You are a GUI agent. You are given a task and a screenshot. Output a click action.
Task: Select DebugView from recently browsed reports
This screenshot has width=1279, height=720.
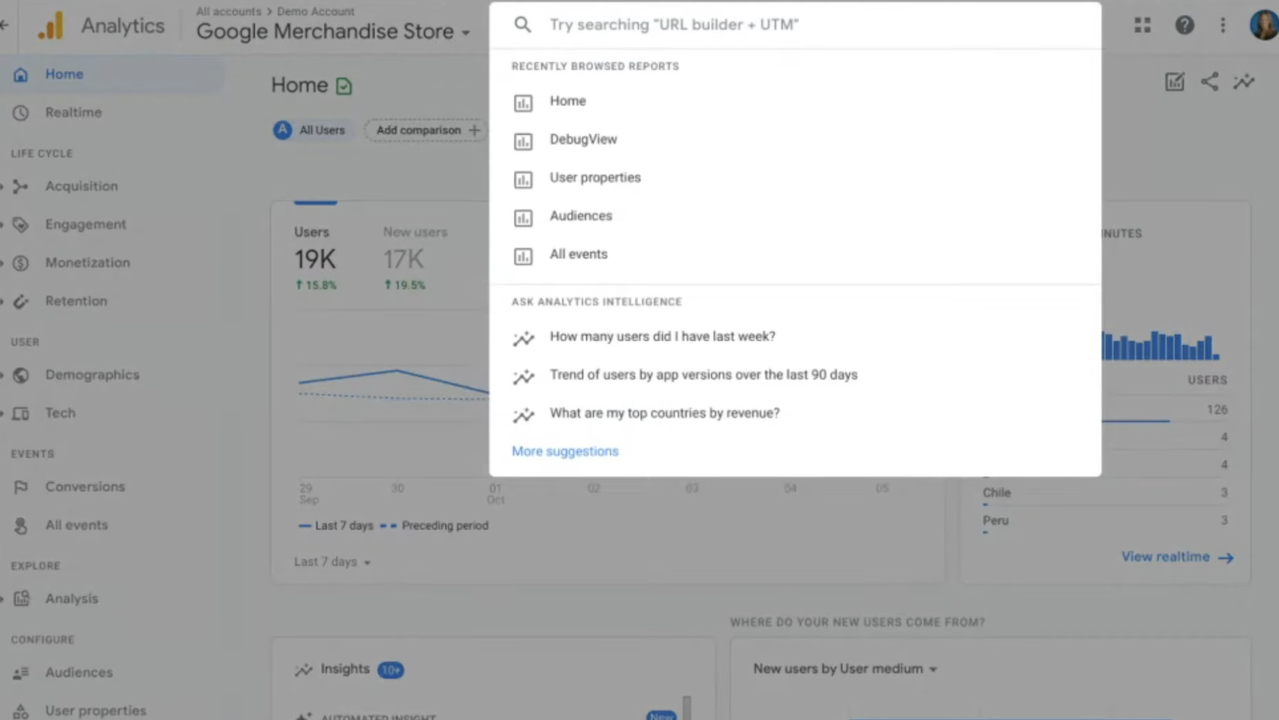(x=583, y=139)
